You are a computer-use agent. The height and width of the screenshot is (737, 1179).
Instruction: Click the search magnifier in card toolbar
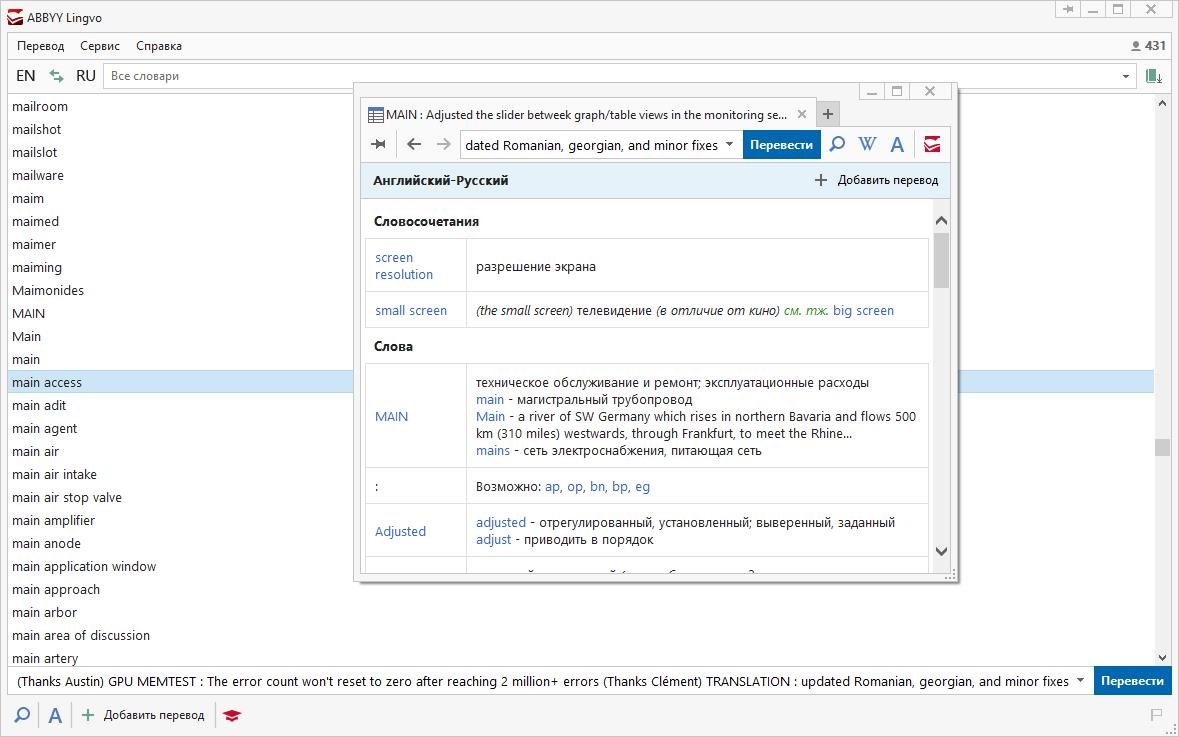pos(837,145)
